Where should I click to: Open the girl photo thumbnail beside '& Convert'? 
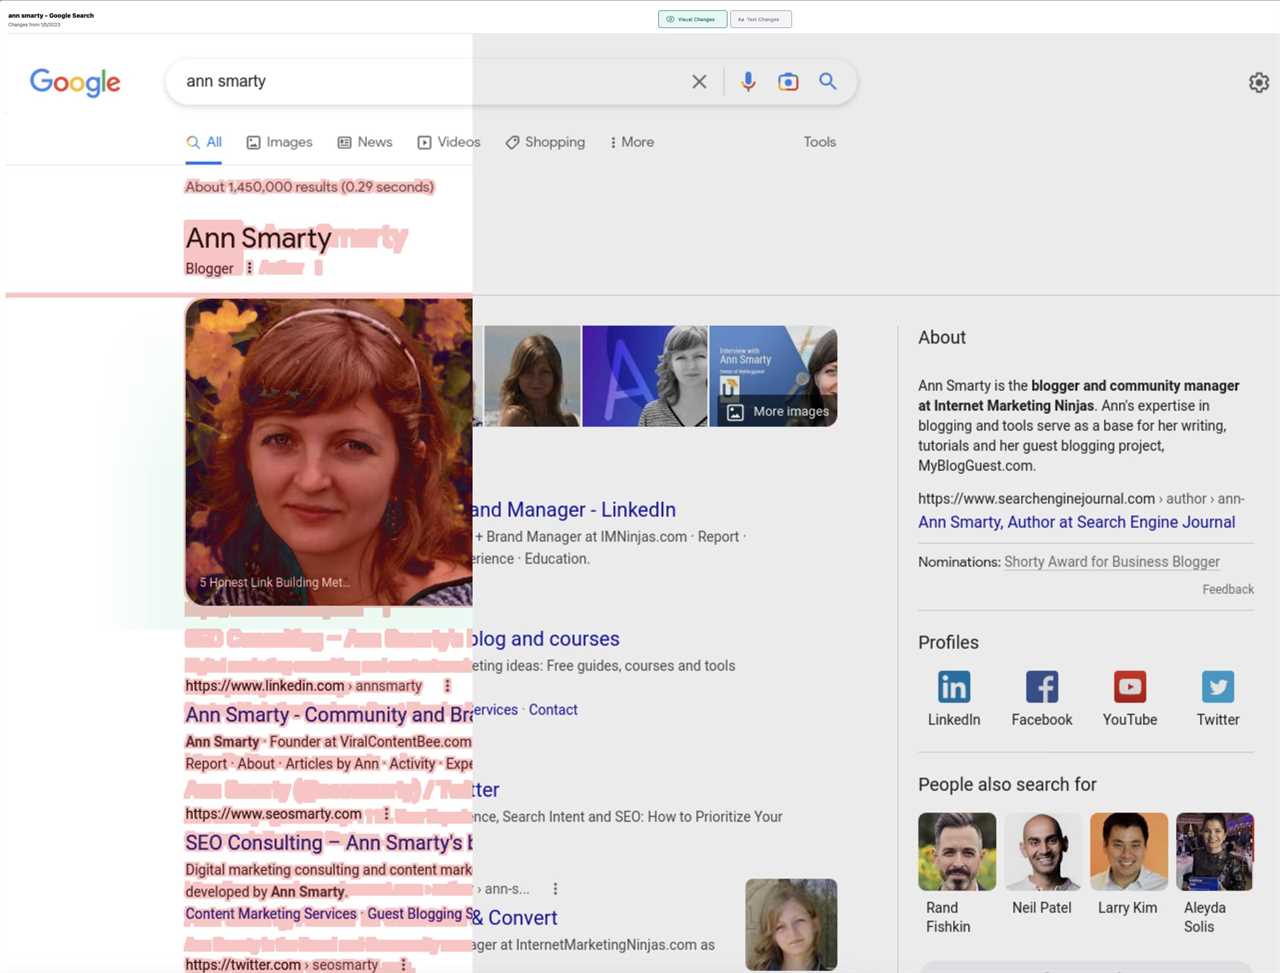pos(791,924)
